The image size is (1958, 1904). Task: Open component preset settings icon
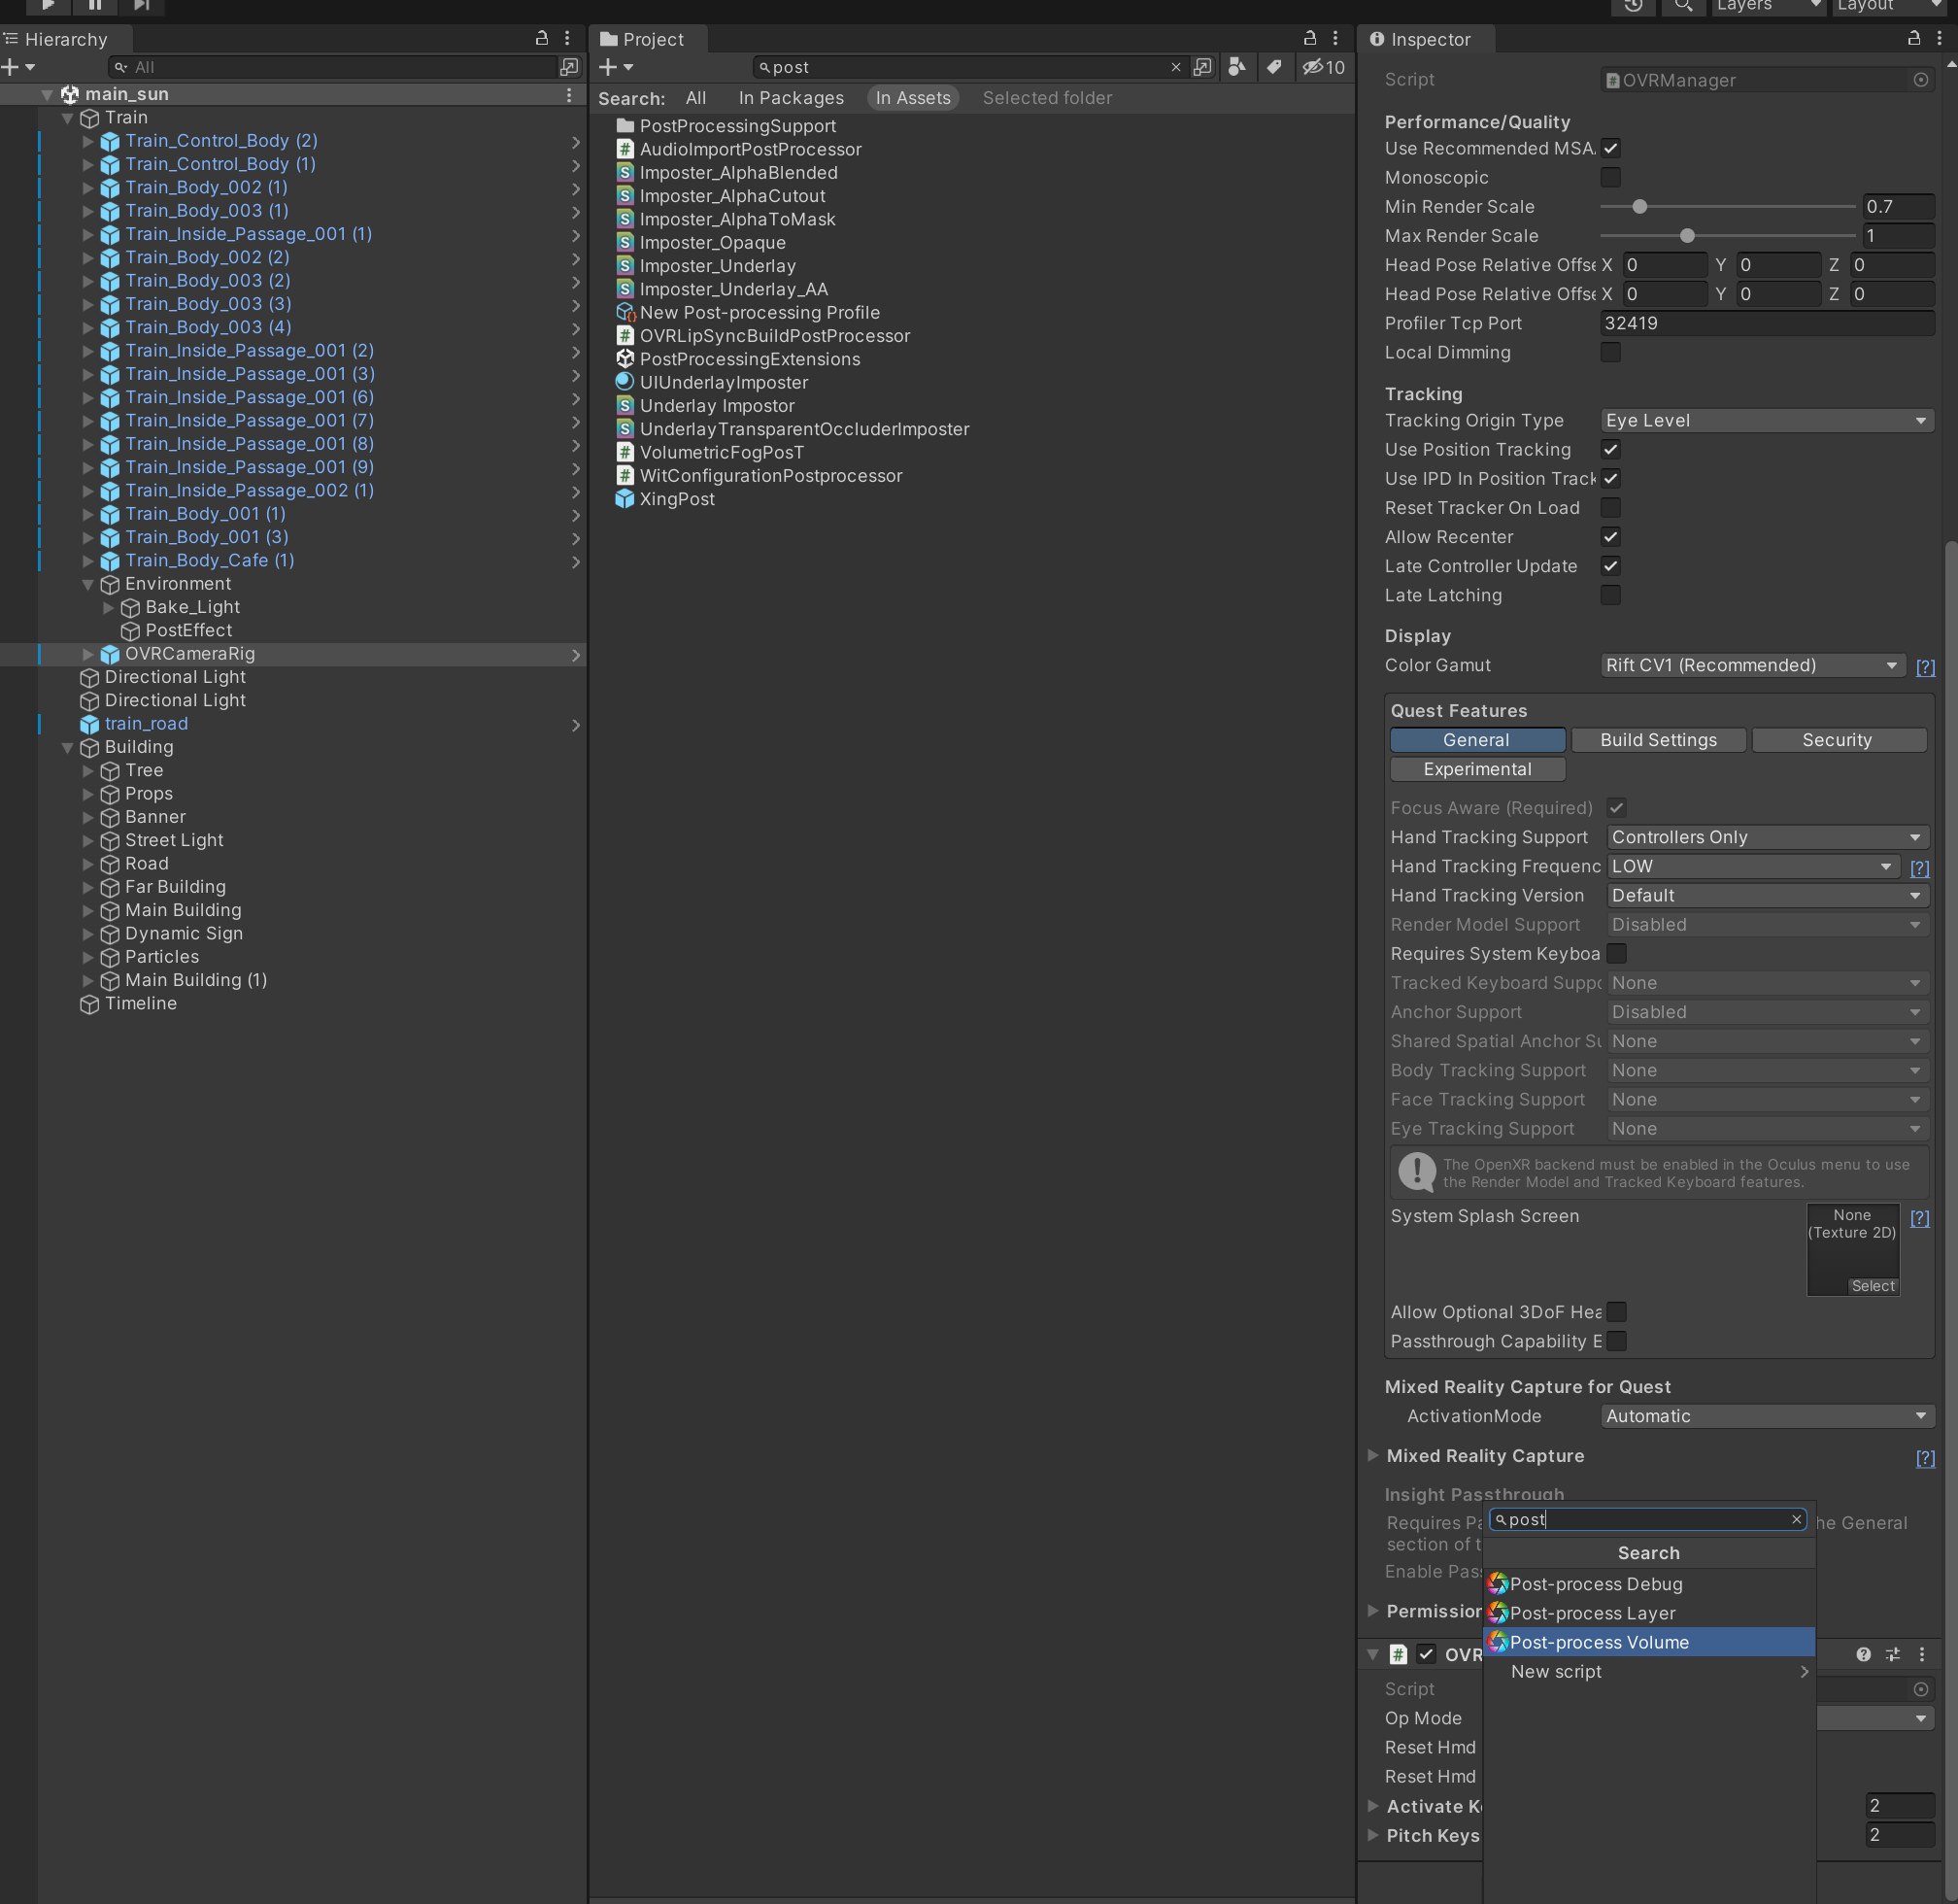click(1892, 1655)
